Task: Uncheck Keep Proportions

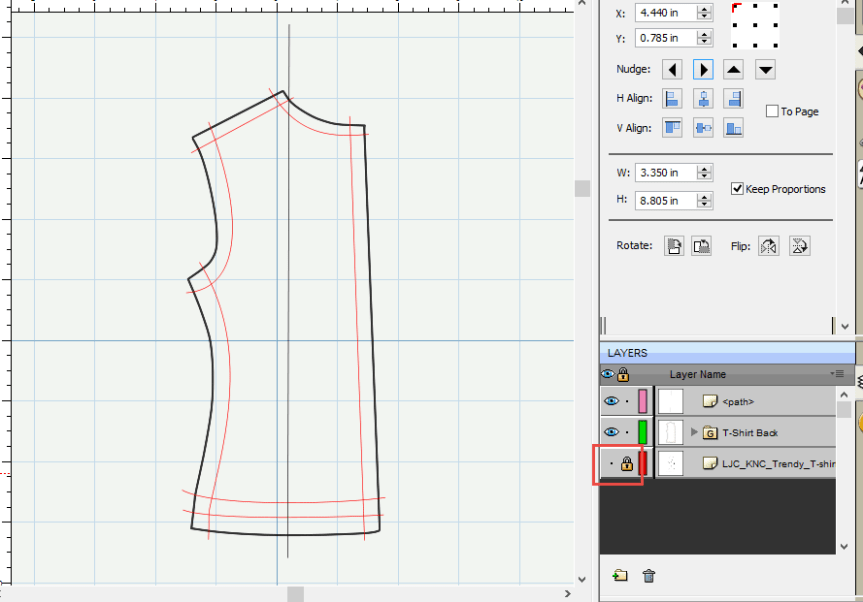Action: pos(737,188)
